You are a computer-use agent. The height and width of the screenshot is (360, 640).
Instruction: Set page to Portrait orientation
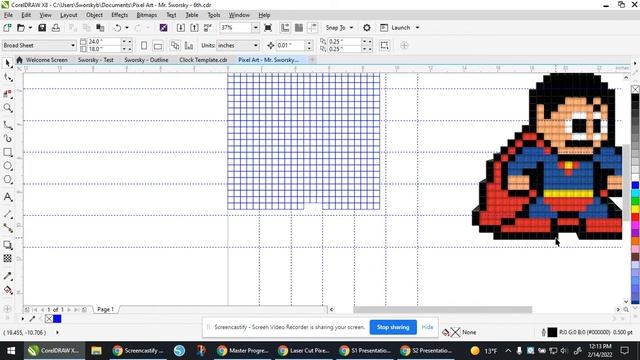click(144, 45)
